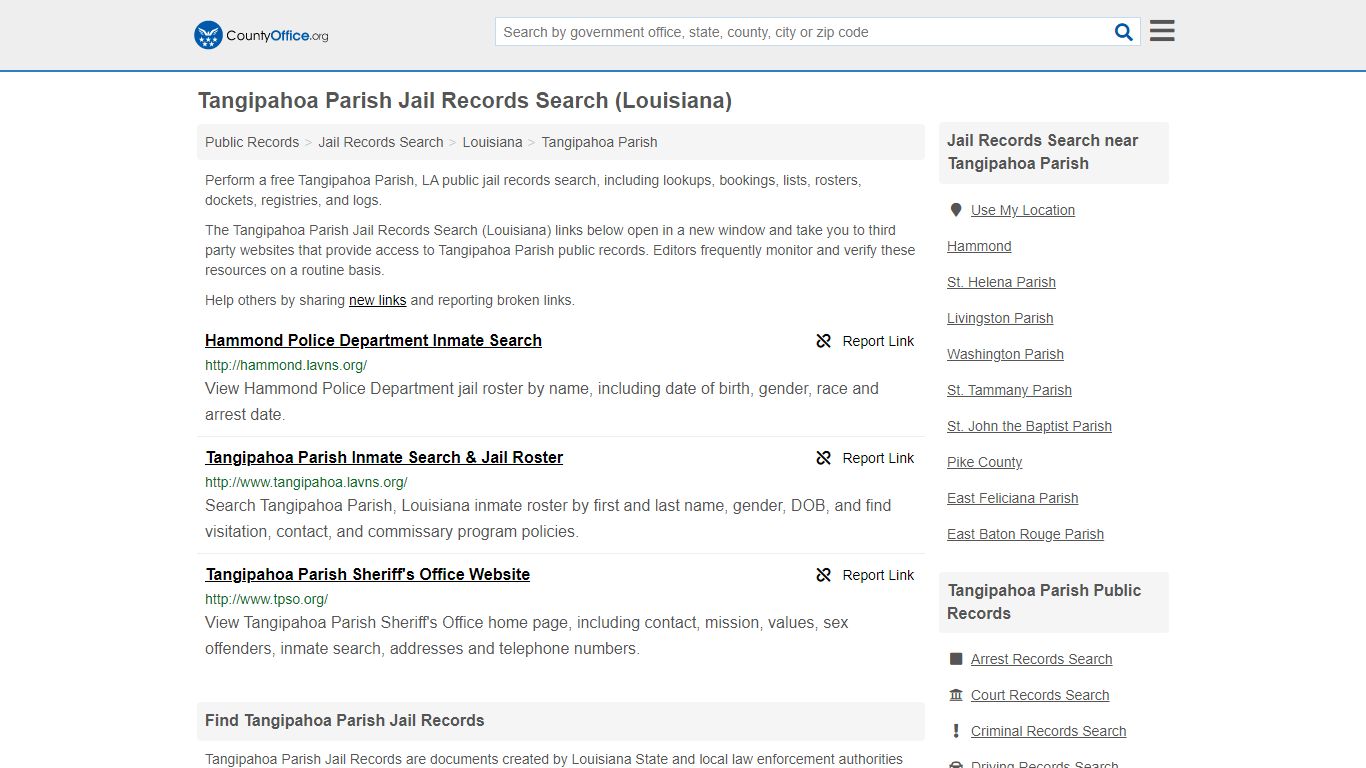Visit http://www.tangipahoa.lavns.org/ URL

[x=306, y=482]
